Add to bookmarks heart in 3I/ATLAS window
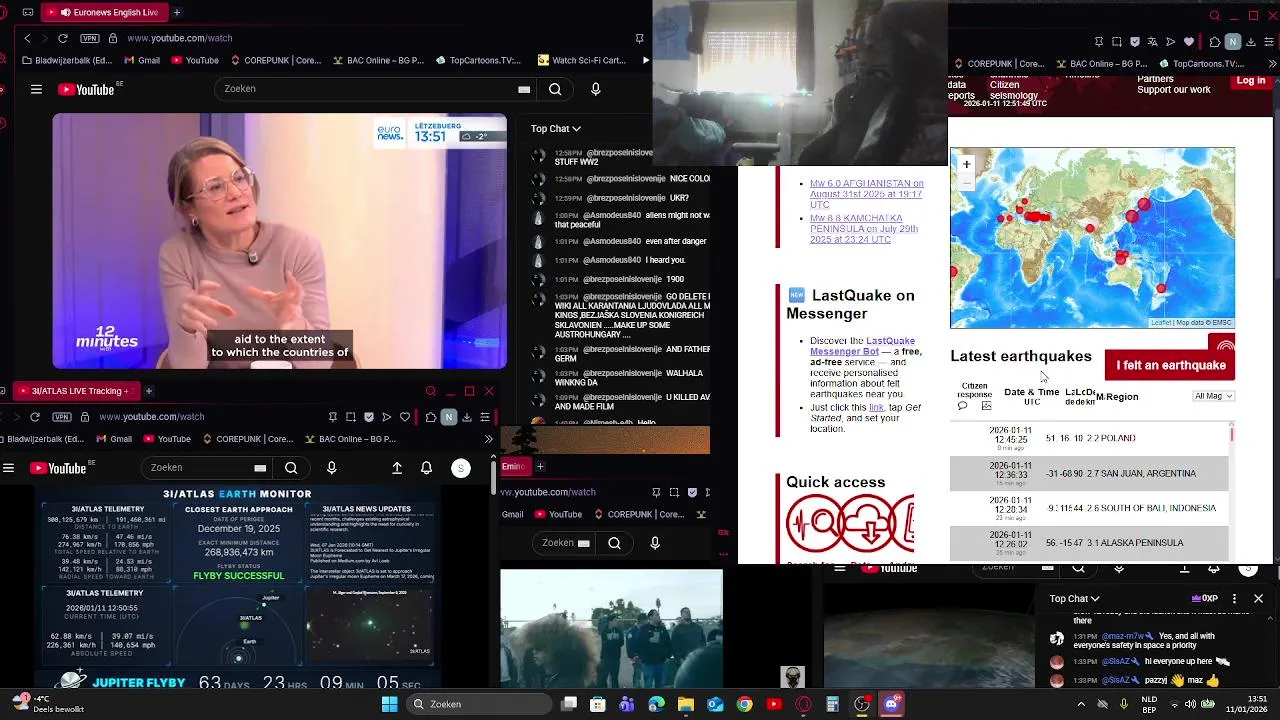This screenshot has width=1280, height=720. [x=405, y=416]
